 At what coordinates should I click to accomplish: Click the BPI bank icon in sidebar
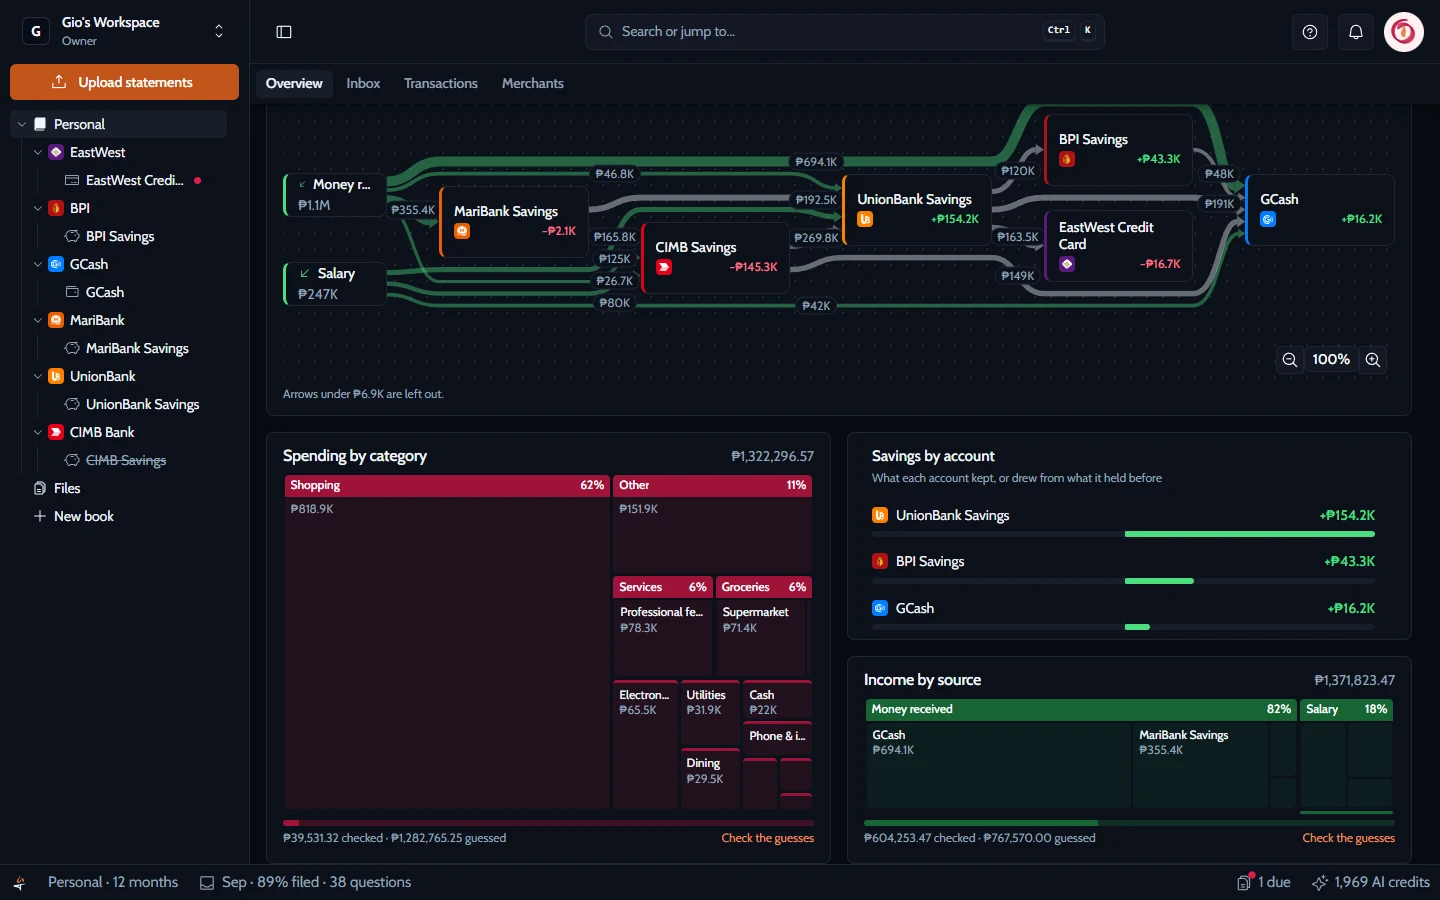pyautogui.click(x=56, y=208)
